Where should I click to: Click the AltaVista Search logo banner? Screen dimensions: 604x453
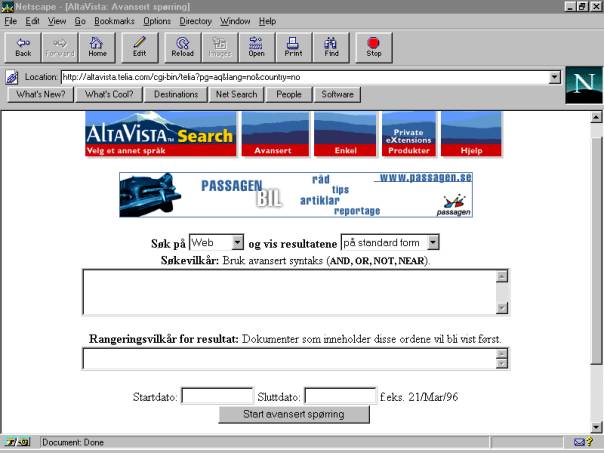pyautogui.click(x=161, y=134)
